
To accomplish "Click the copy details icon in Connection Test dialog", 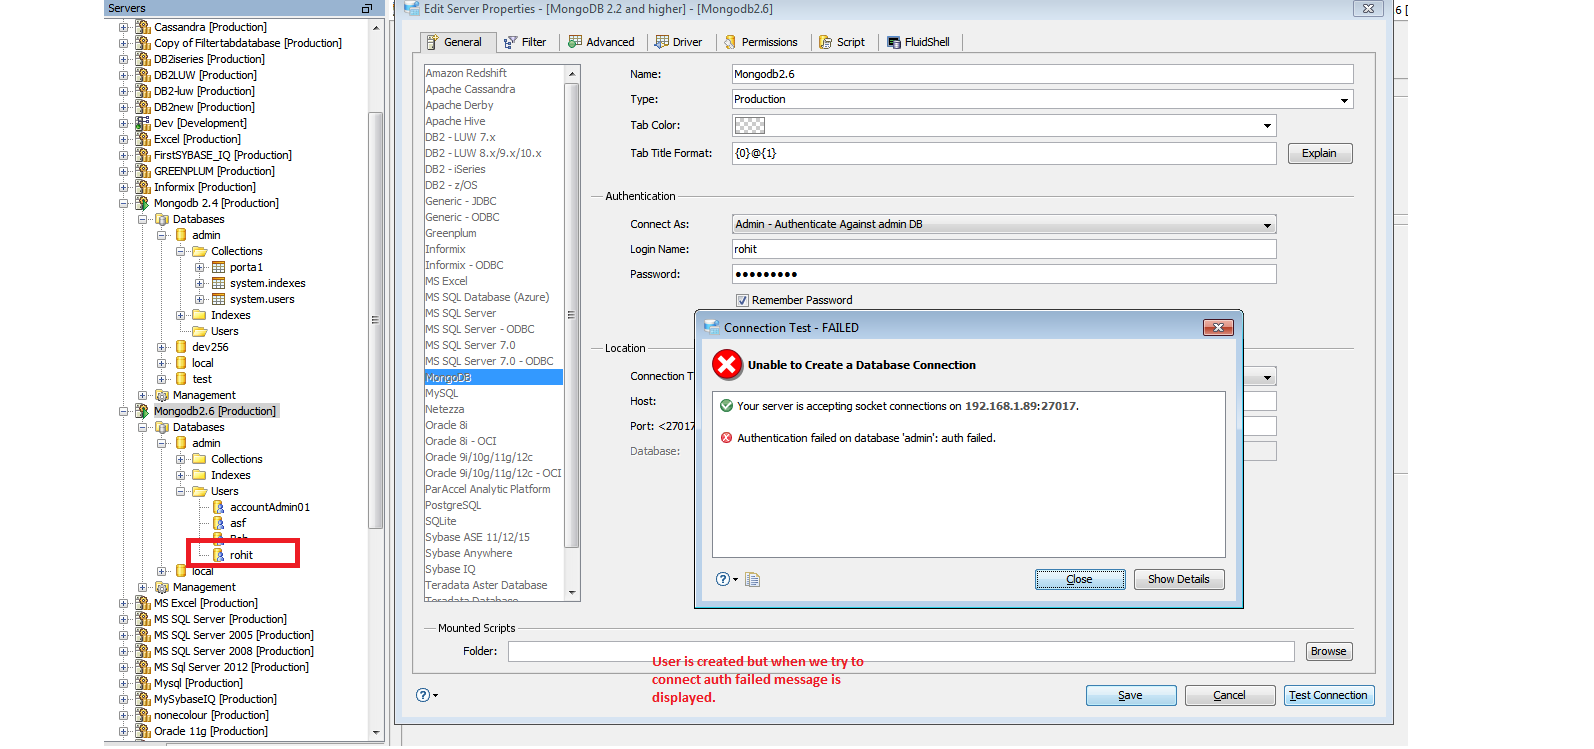I will [x=753, y=579].
